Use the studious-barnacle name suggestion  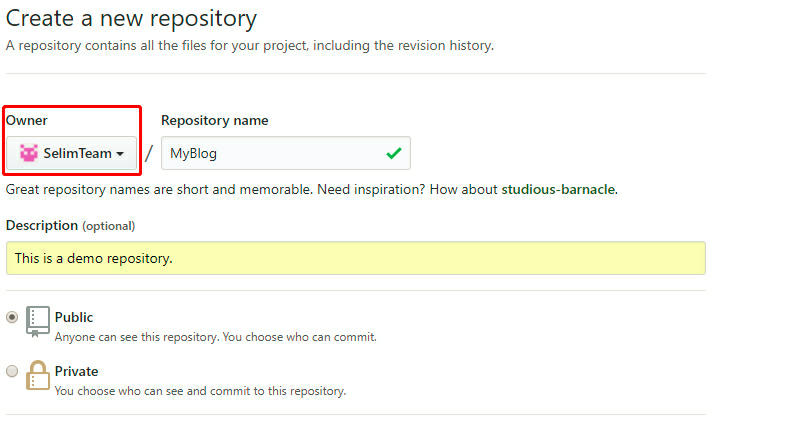point(558,189)
